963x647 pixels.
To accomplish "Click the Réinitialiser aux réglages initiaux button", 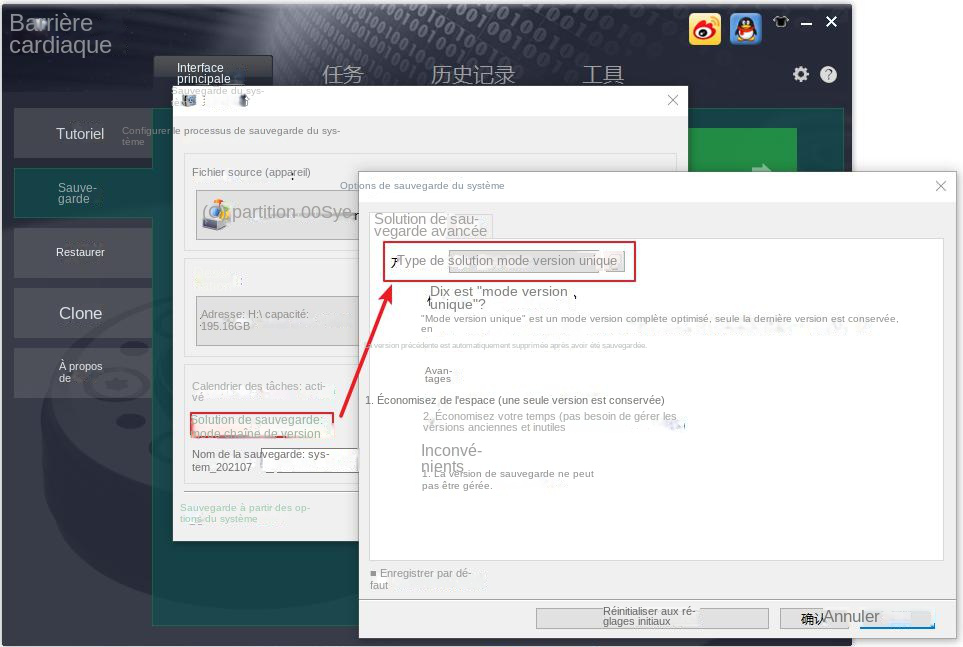I will click(x=651, y=617).
